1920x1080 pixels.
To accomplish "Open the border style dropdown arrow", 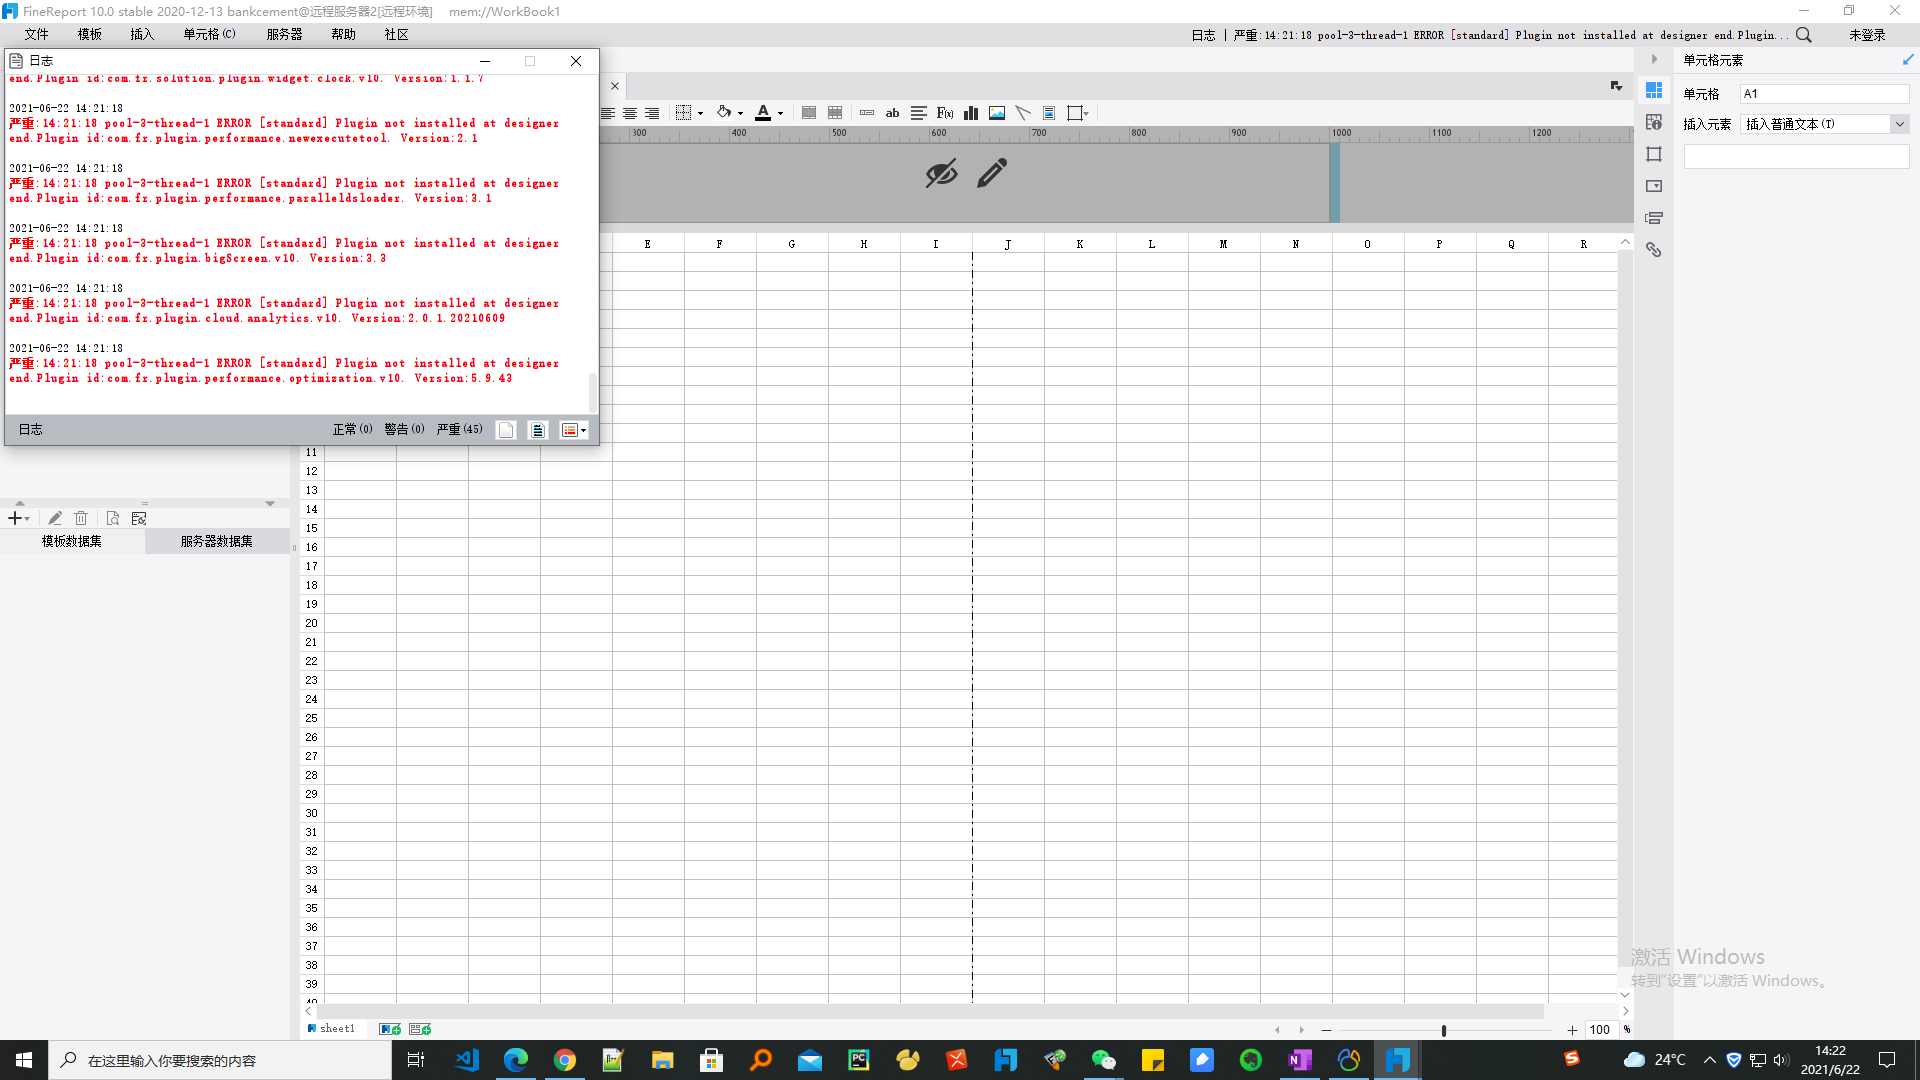I will coord(701,114).
